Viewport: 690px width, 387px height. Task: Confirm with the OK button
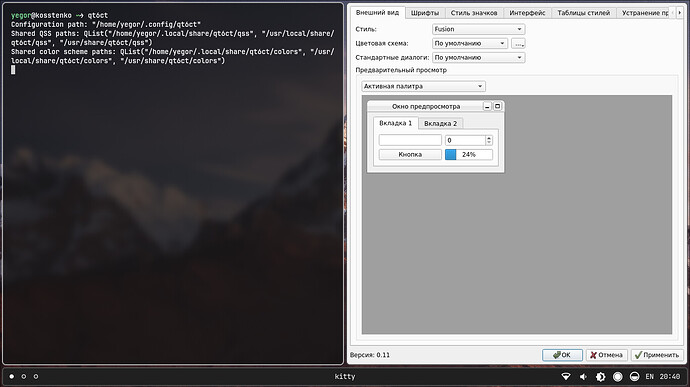pos(562,355)
